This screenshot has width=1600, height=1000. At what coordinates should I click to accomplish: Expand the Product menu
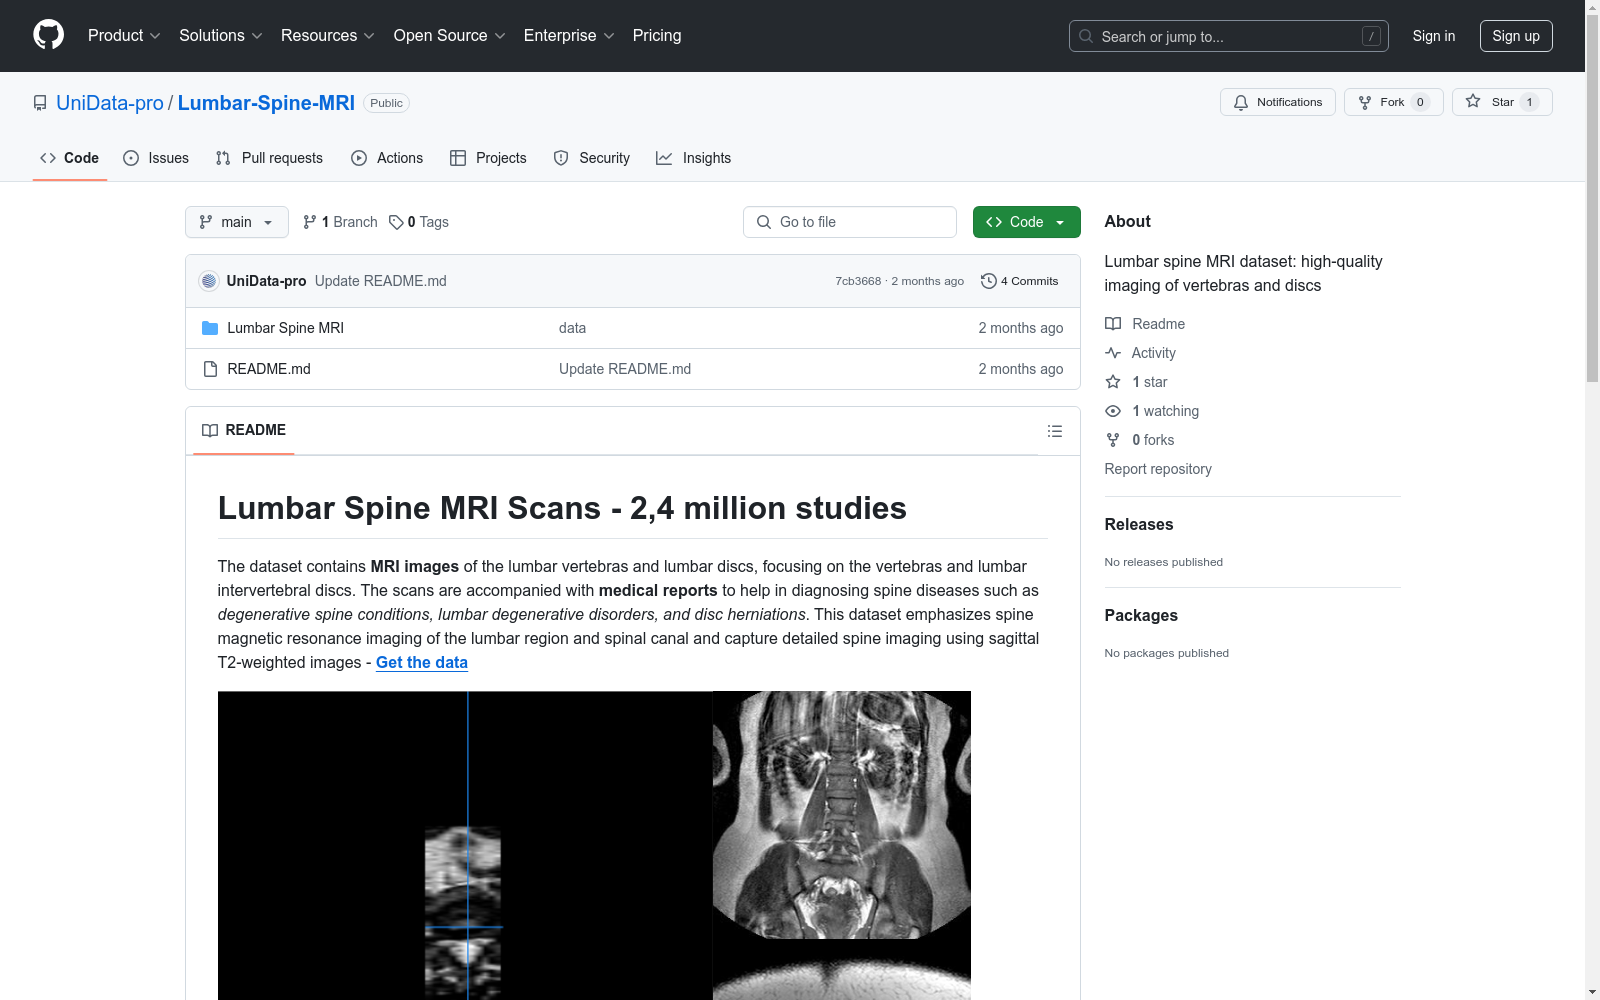click(124, 35)
